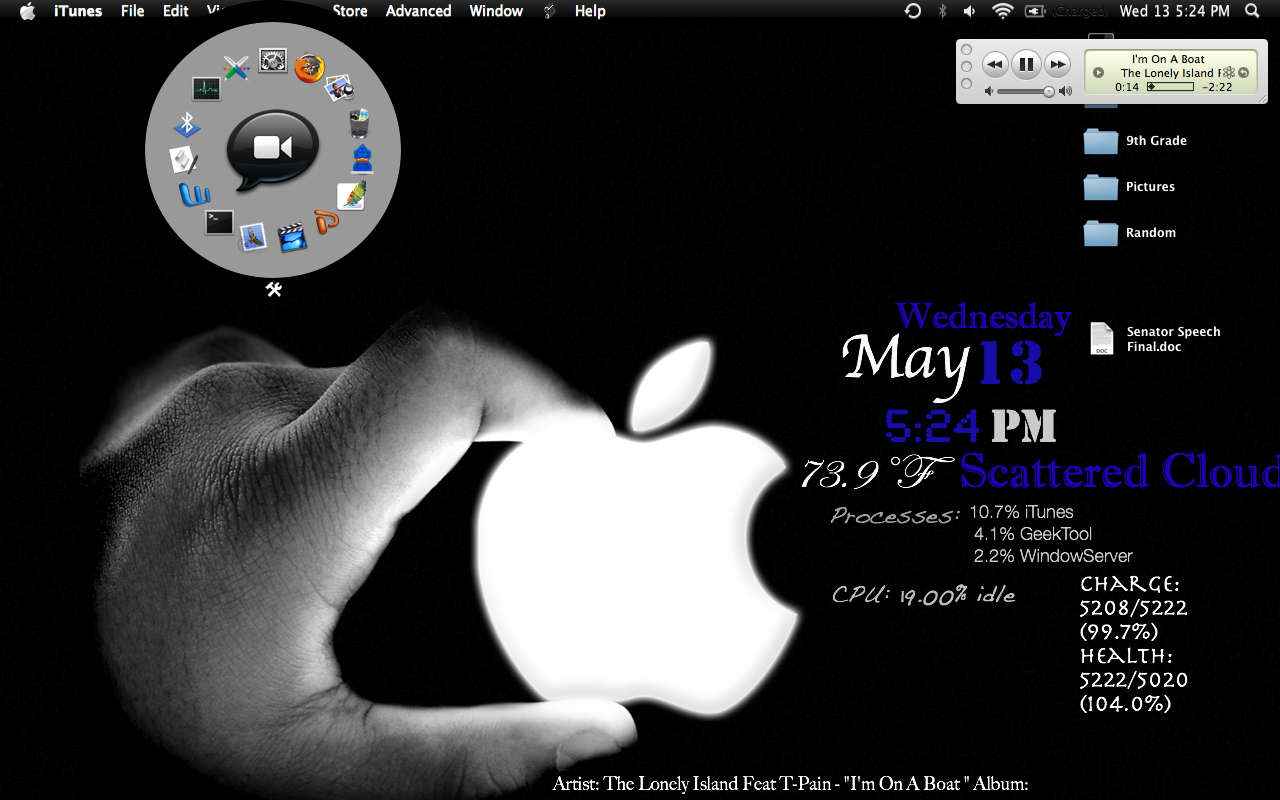Open System Preferences gear in circular dock
The width and height of the screenshot is (1280, 800).
273,61
